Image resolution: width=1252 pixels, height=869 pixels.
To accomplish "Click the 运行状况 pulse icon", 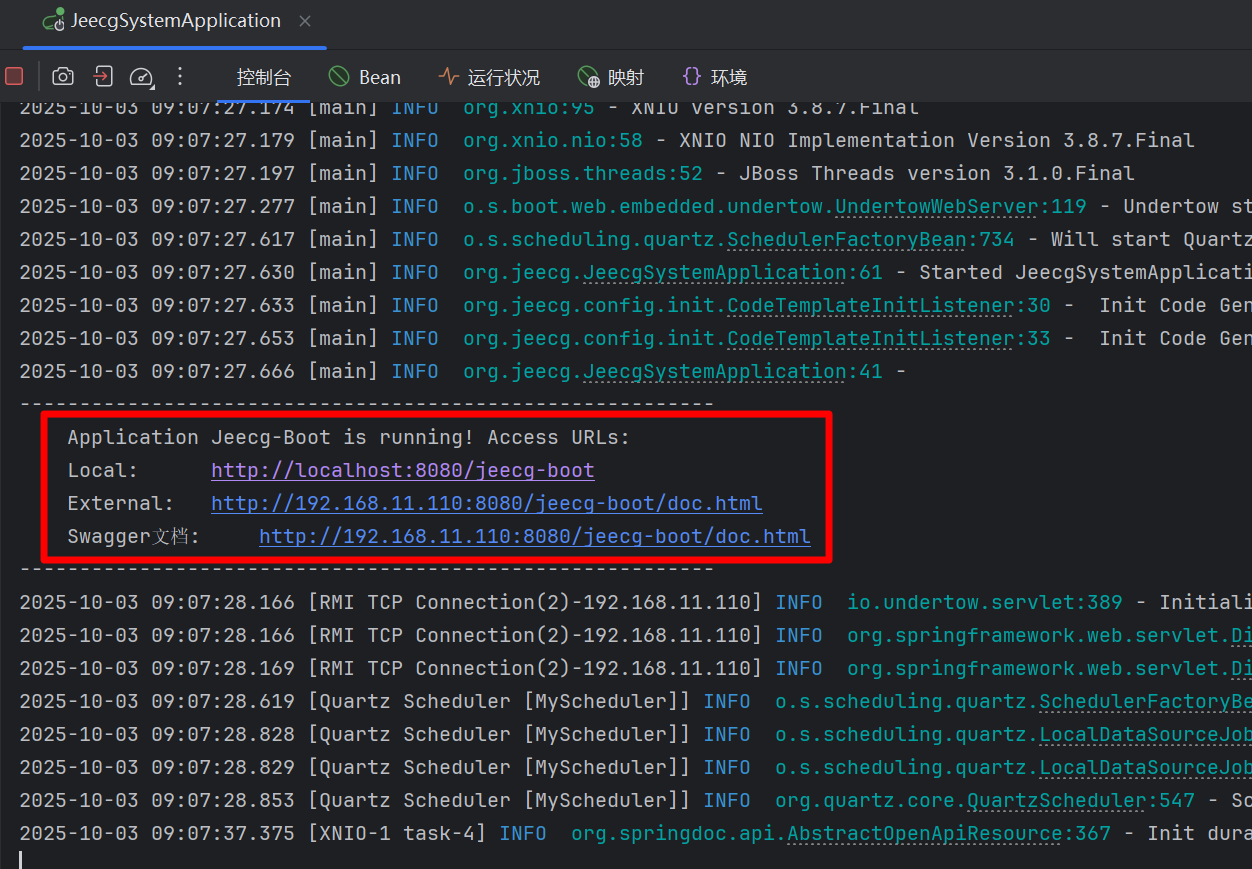I will (x=448, y=77).
